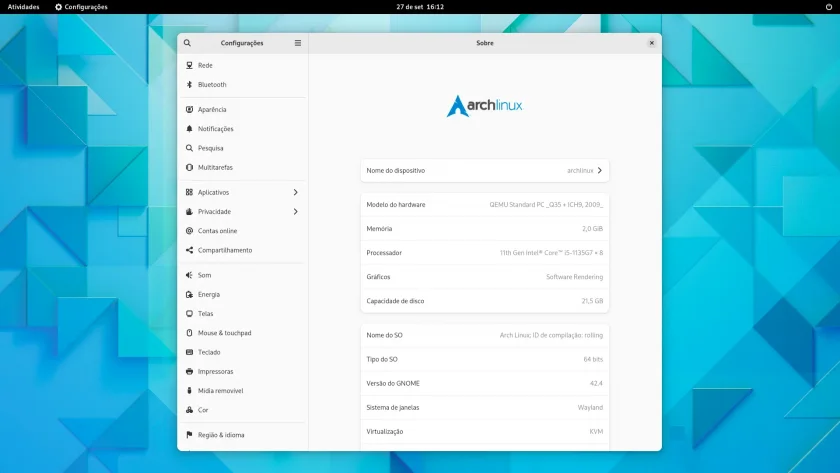Expand Aplicativos with its chevron arrow
The height and width of the screenshot is (473, 840).
click(295, 192)
